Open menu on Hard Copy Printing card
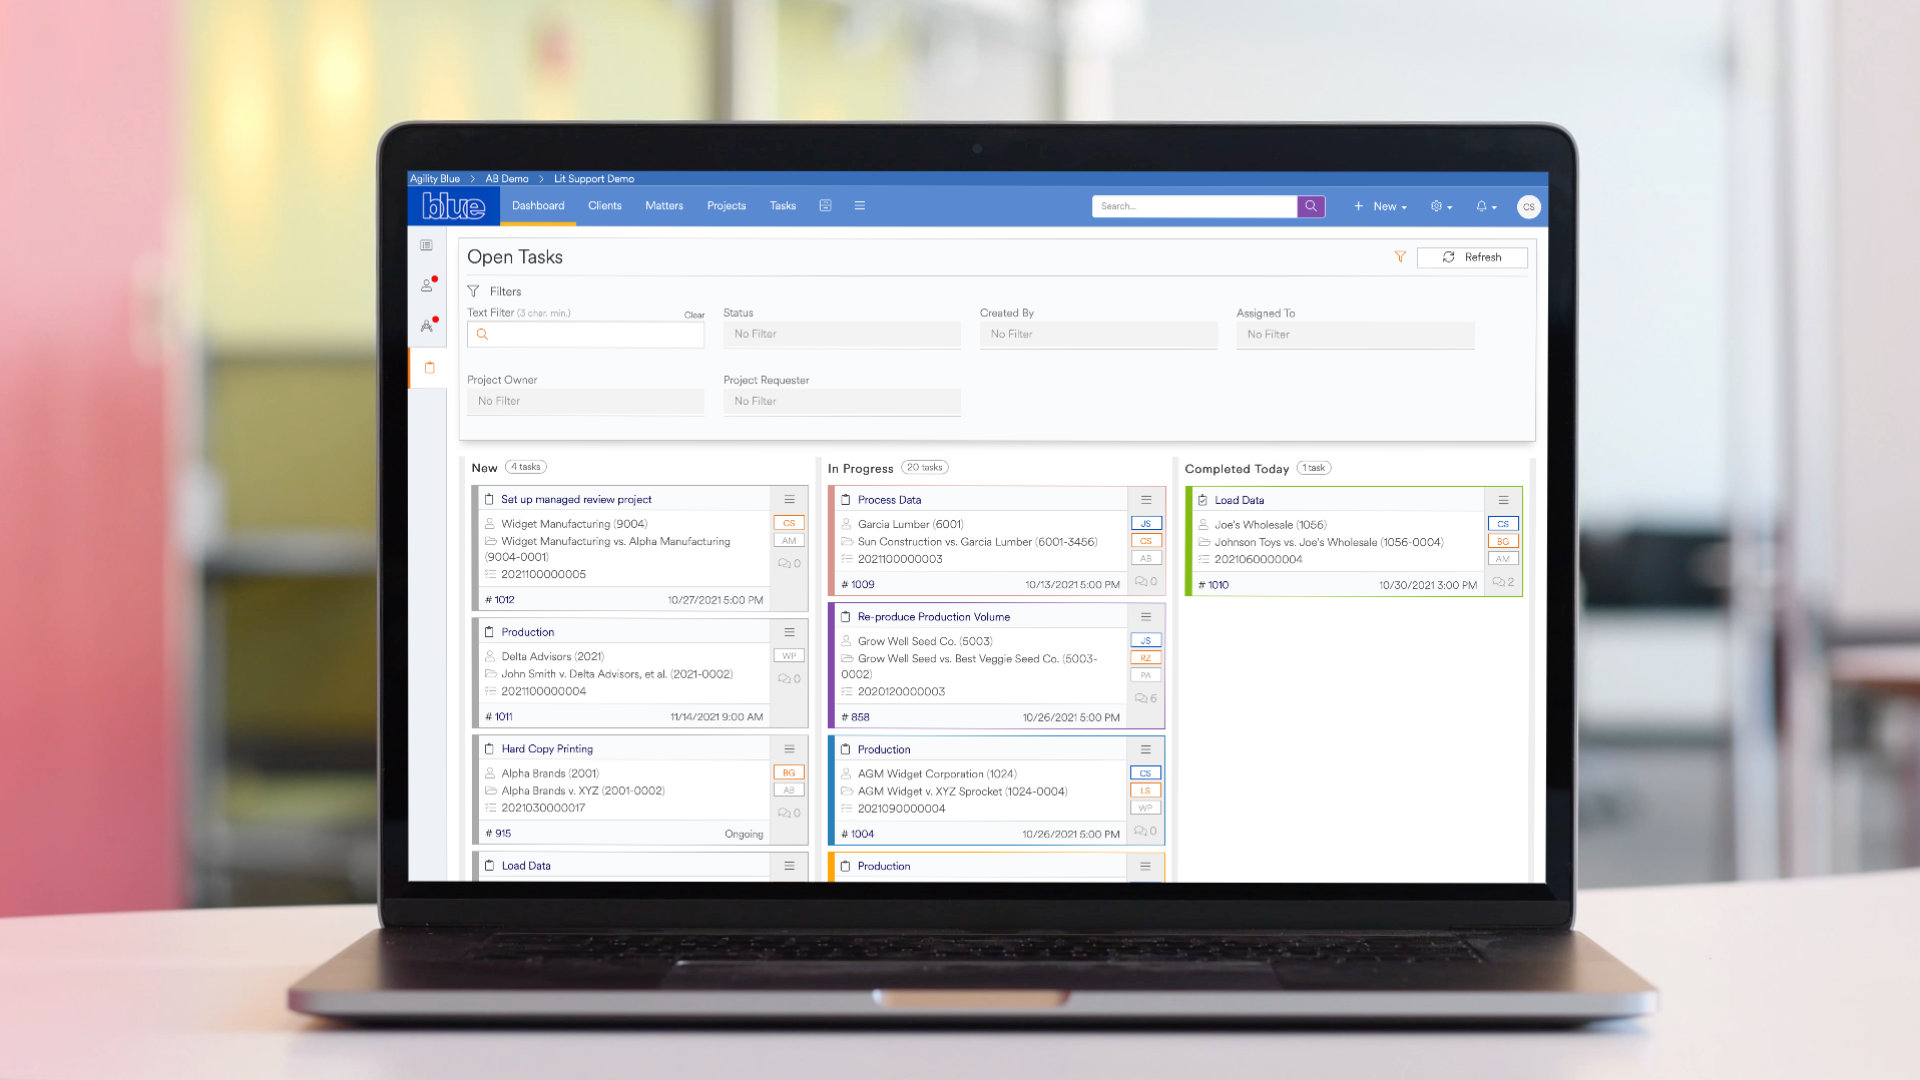 789,749
